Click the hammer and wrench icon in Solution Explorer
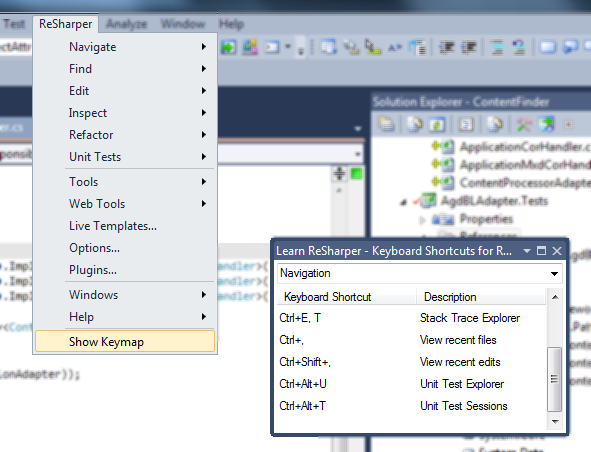This screenshot has height=452, width=591. (x=524, y=124)
